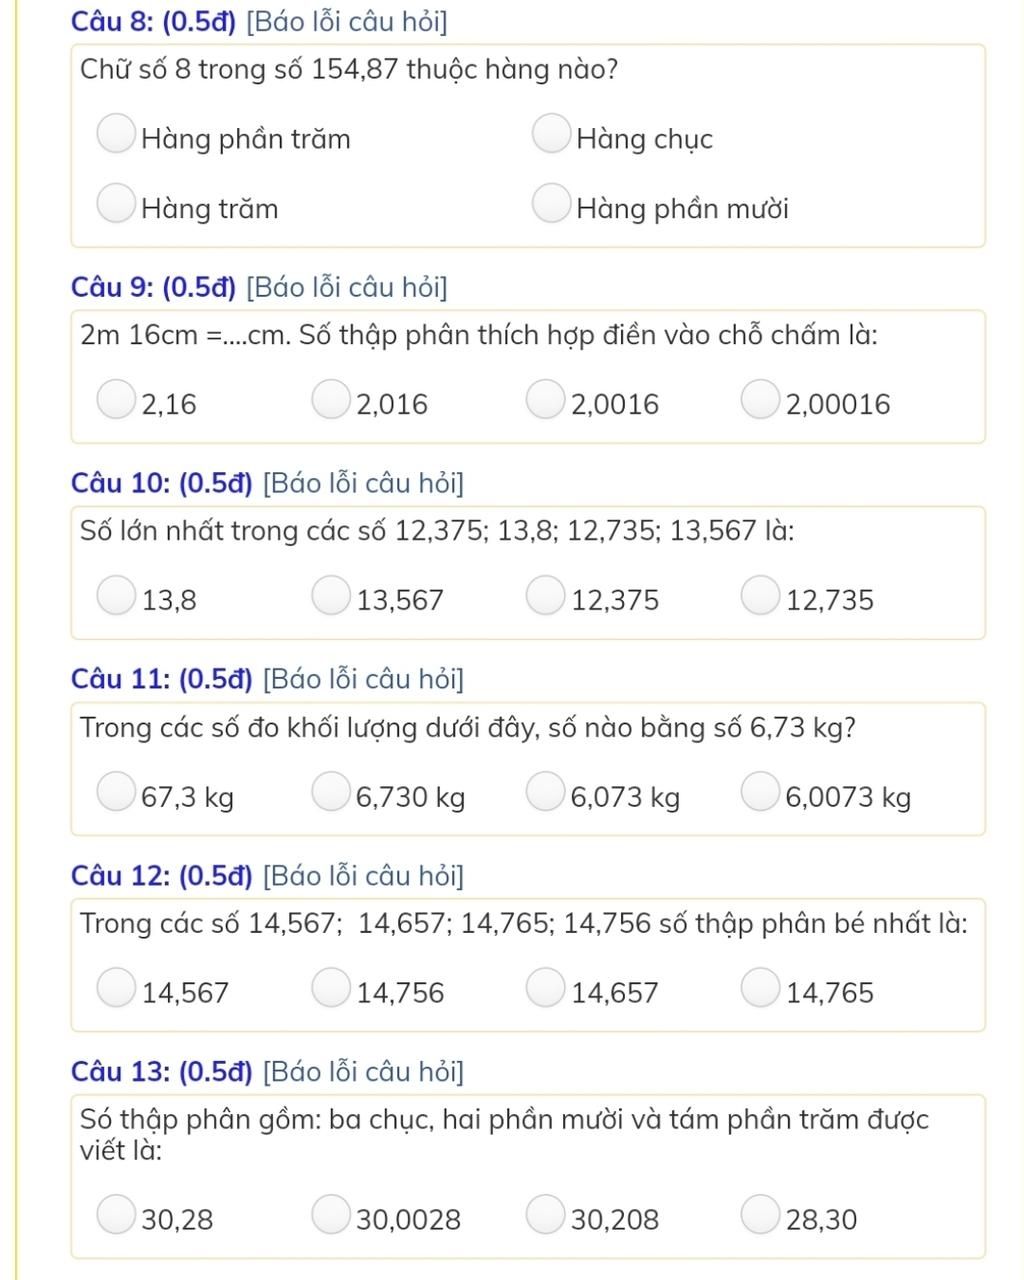Open 'Báo lỗi câu hỏi' for Câu 13
1024x1280 pixels.
(364, 1072)
